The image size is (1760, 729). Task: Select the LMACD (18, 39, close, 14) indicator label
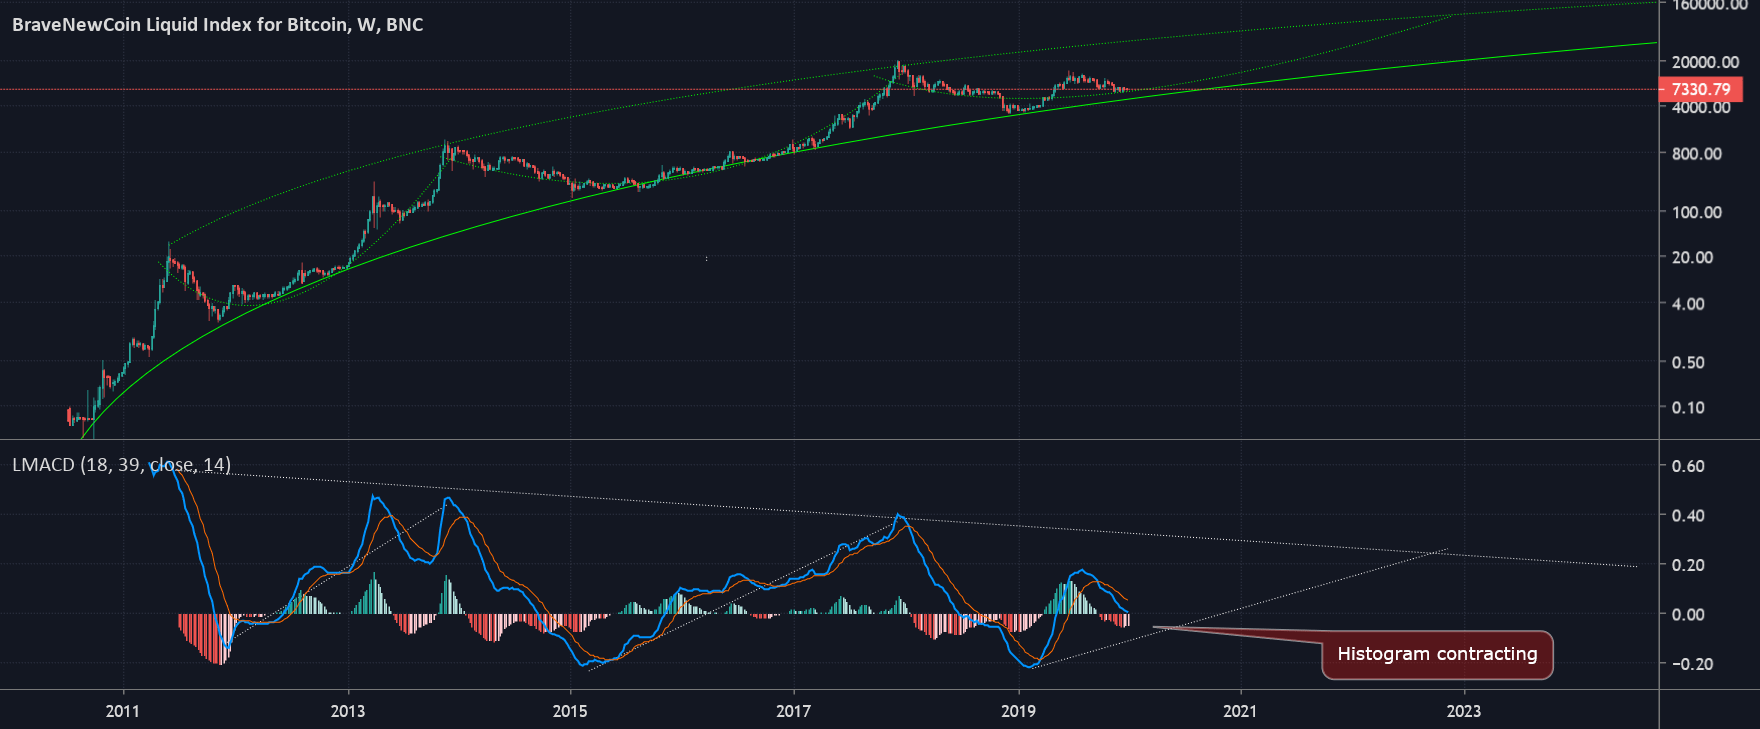pyautogui.click(x=121, y=464)
